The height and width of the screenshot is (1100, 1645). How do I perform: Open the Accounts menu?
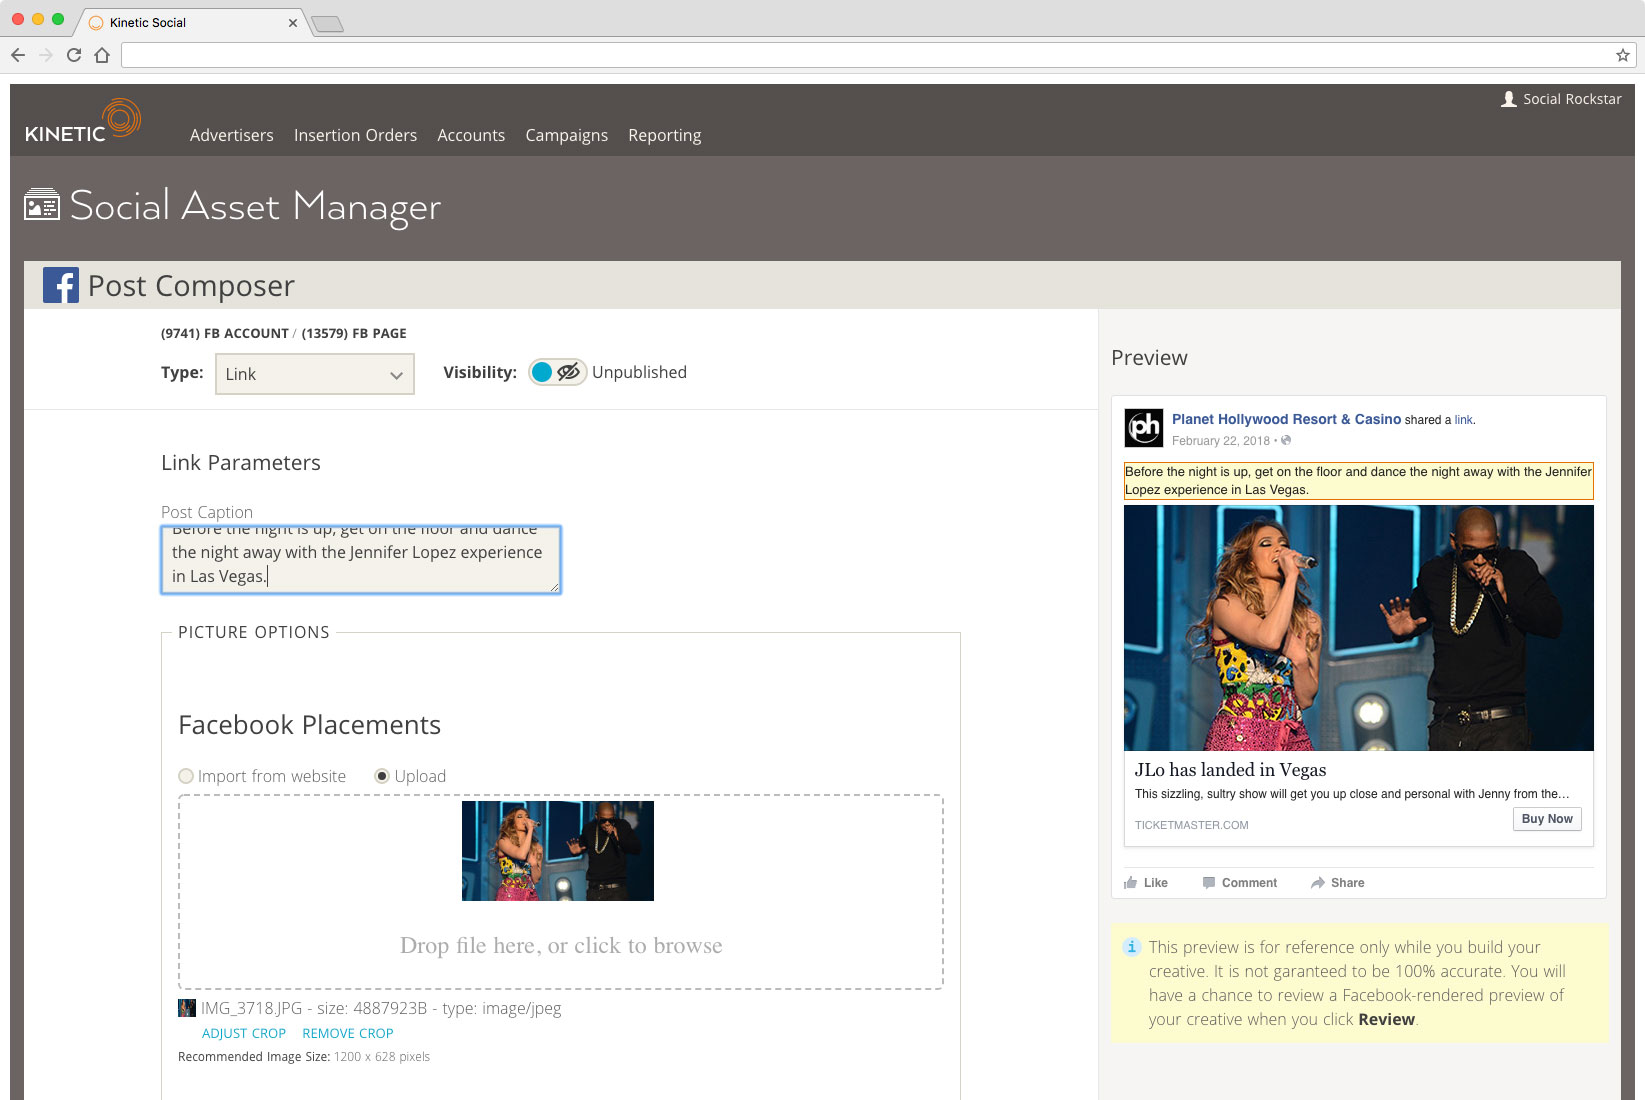[471, 135]
